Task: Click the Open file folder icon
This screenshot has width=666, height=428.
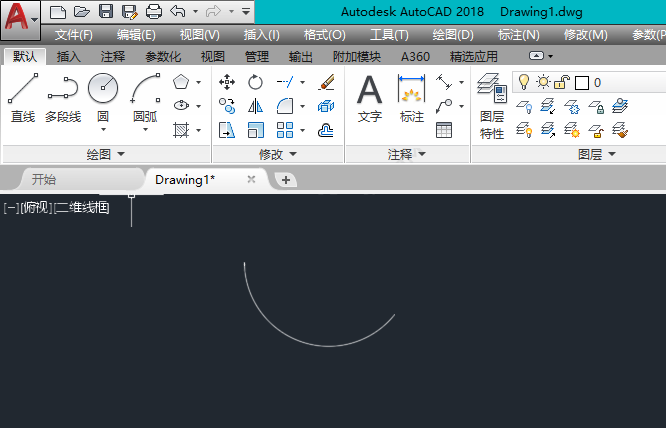Action: [x=82, y=11]
